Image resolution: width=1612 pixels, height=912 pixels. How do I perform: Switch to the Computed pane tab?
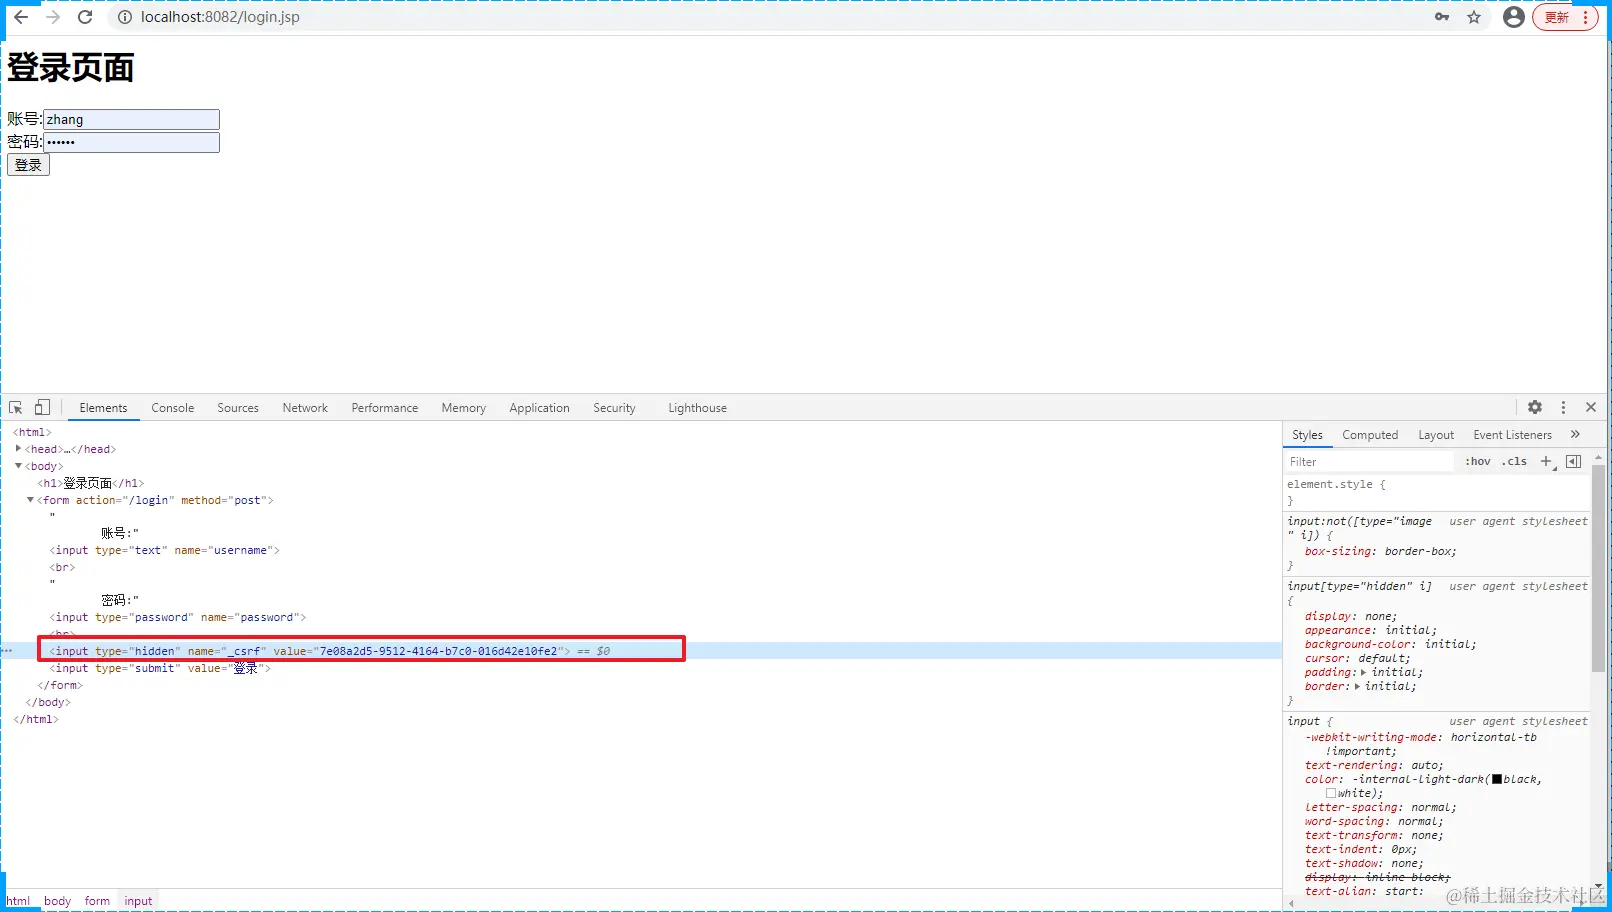point(1370,435)
